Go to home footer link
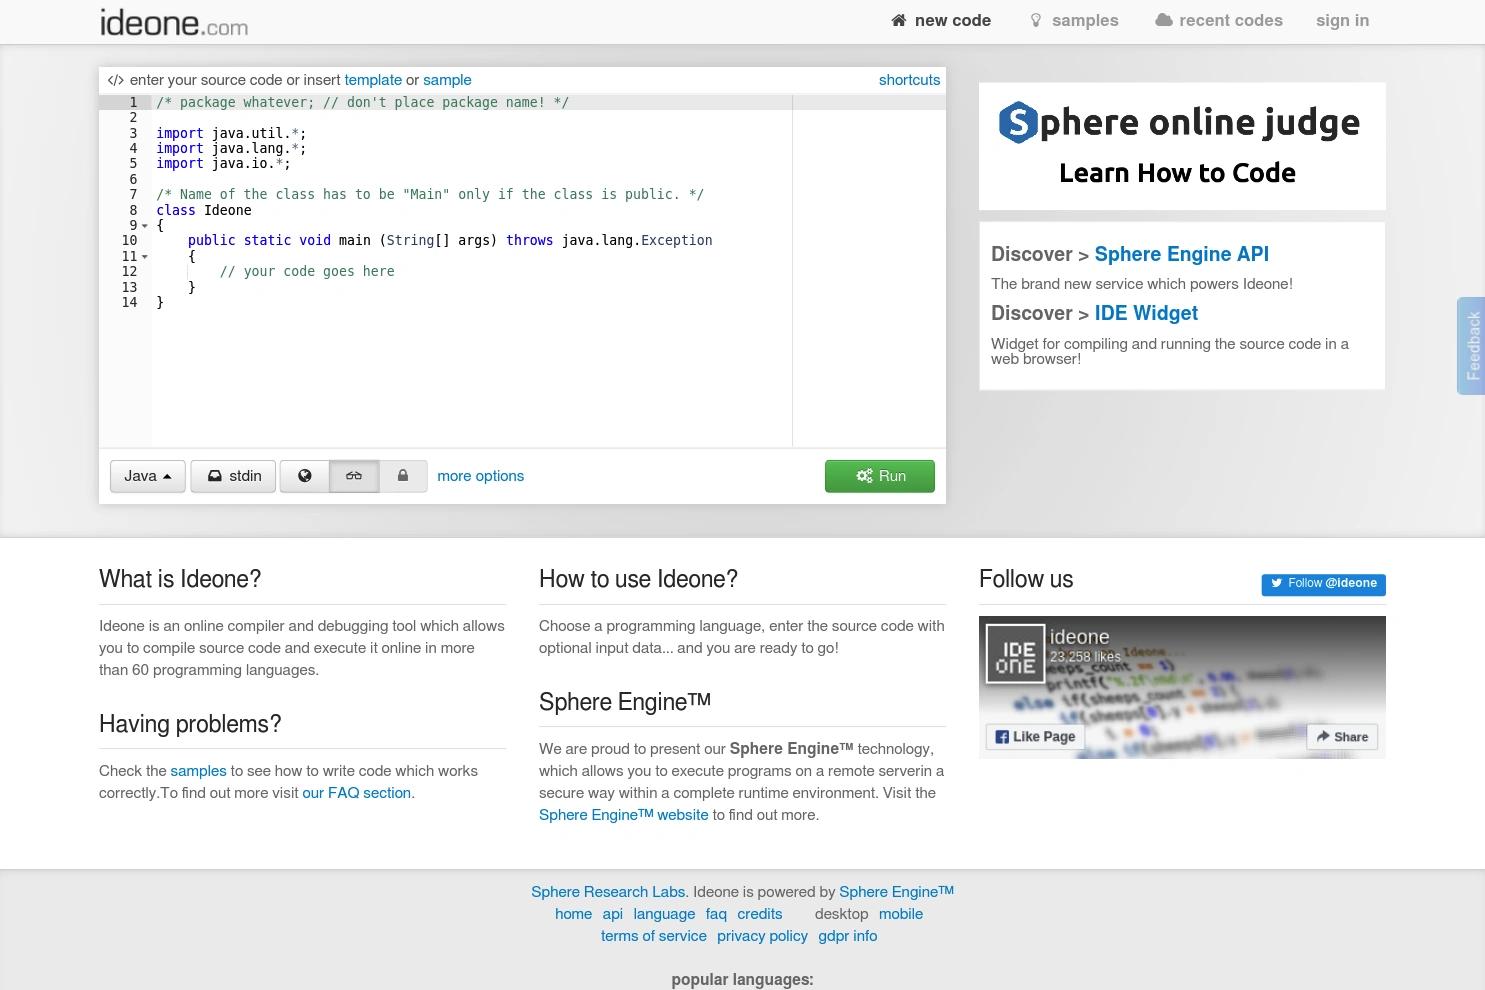Image resolution: width=1485 pixels, height=990 pixels. click(573, 914)
